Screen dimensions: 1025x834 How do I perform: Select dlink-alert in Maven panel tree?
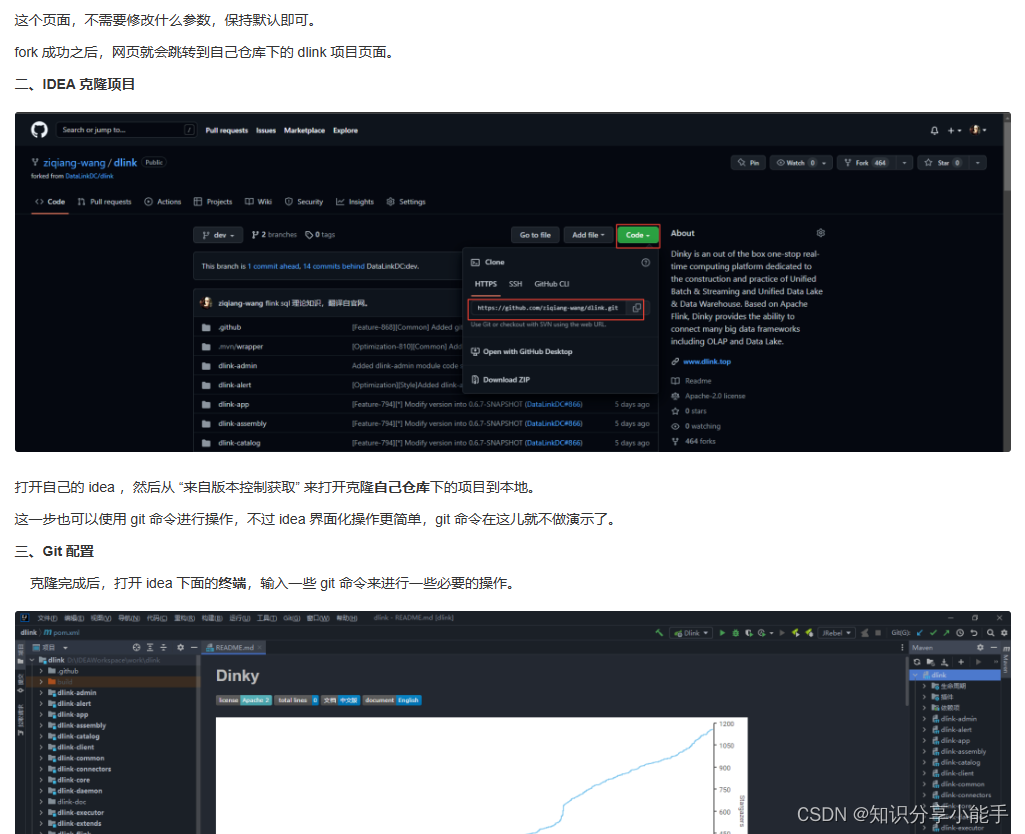(956, 730)
